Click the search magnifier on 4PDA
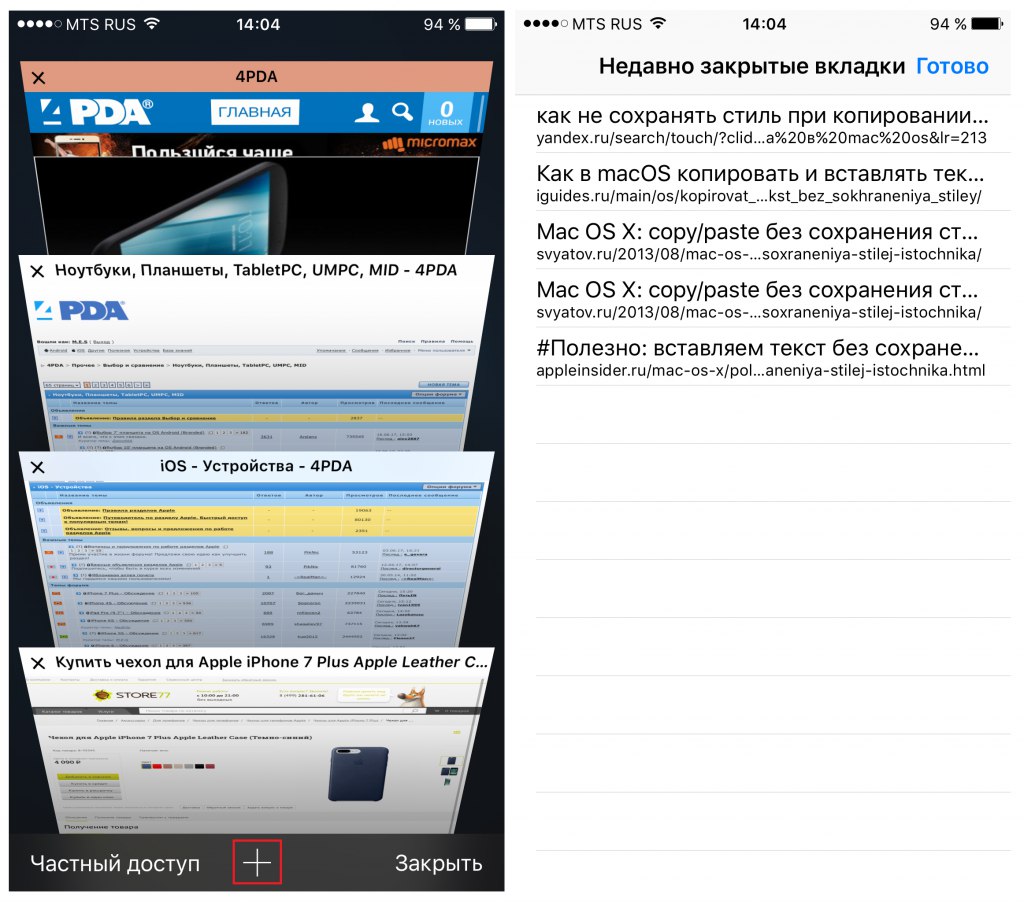The height and width of the screenshot is (902, 1024). click(402, 112)
